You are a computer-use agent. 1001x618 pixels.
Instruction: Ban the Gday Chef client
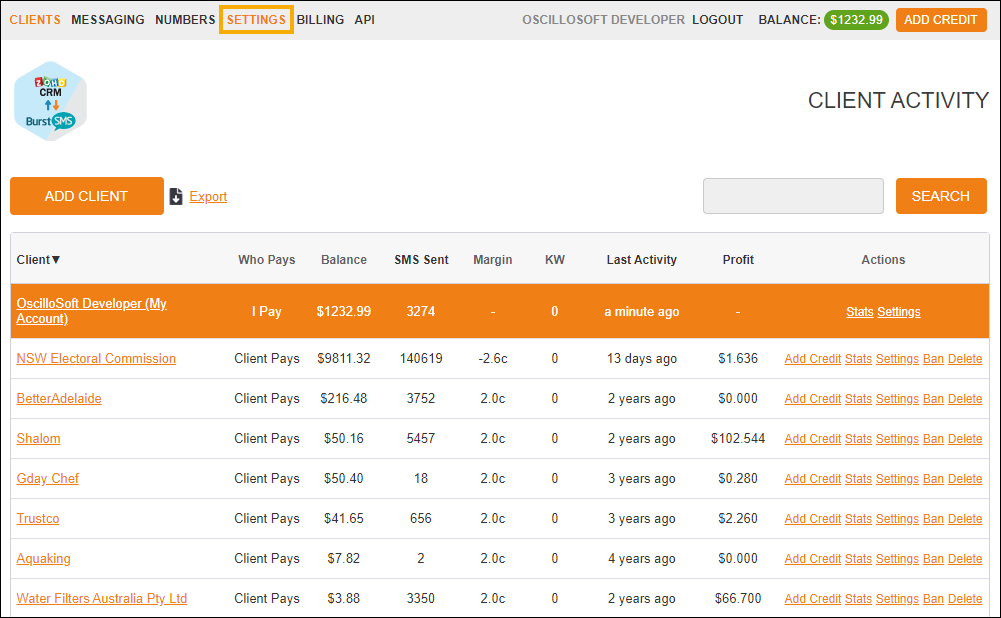tap(933, 479)
